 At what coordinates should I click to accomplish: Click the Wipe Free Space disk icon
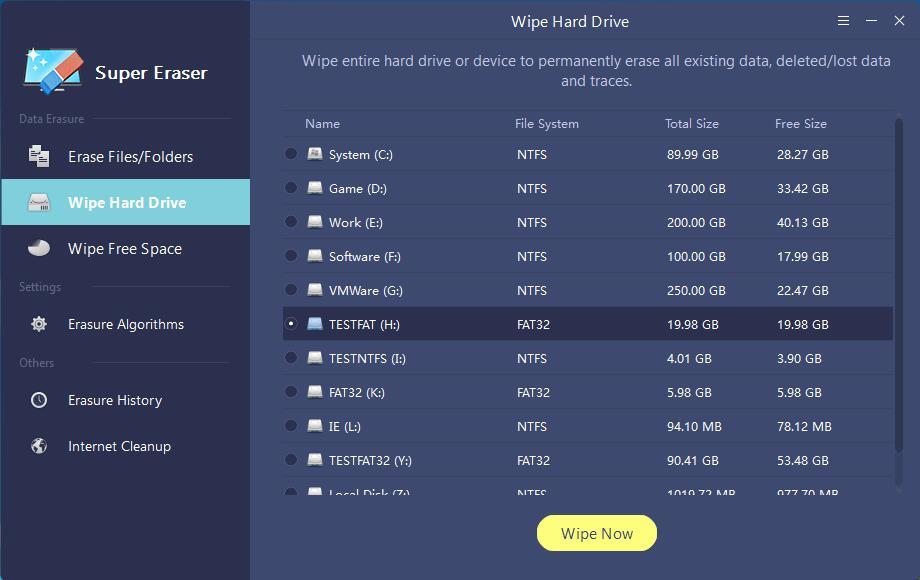click(39, 248)
